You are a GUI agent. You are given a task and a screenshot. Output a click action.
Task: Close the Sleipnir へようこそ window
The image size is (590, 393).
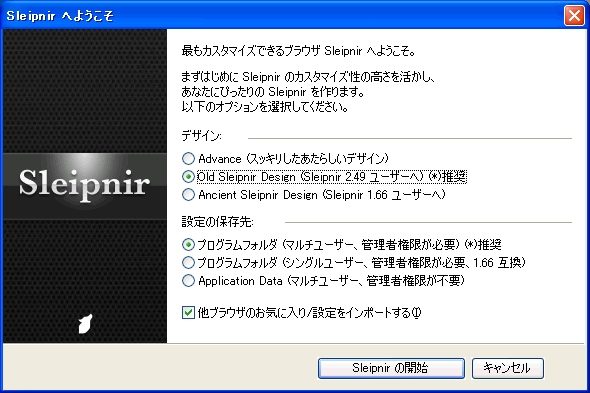coord(574,16)
